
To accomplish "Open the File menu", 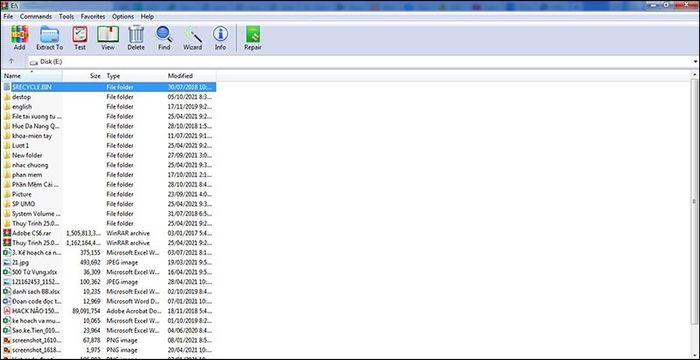I will tap(8, 17).
